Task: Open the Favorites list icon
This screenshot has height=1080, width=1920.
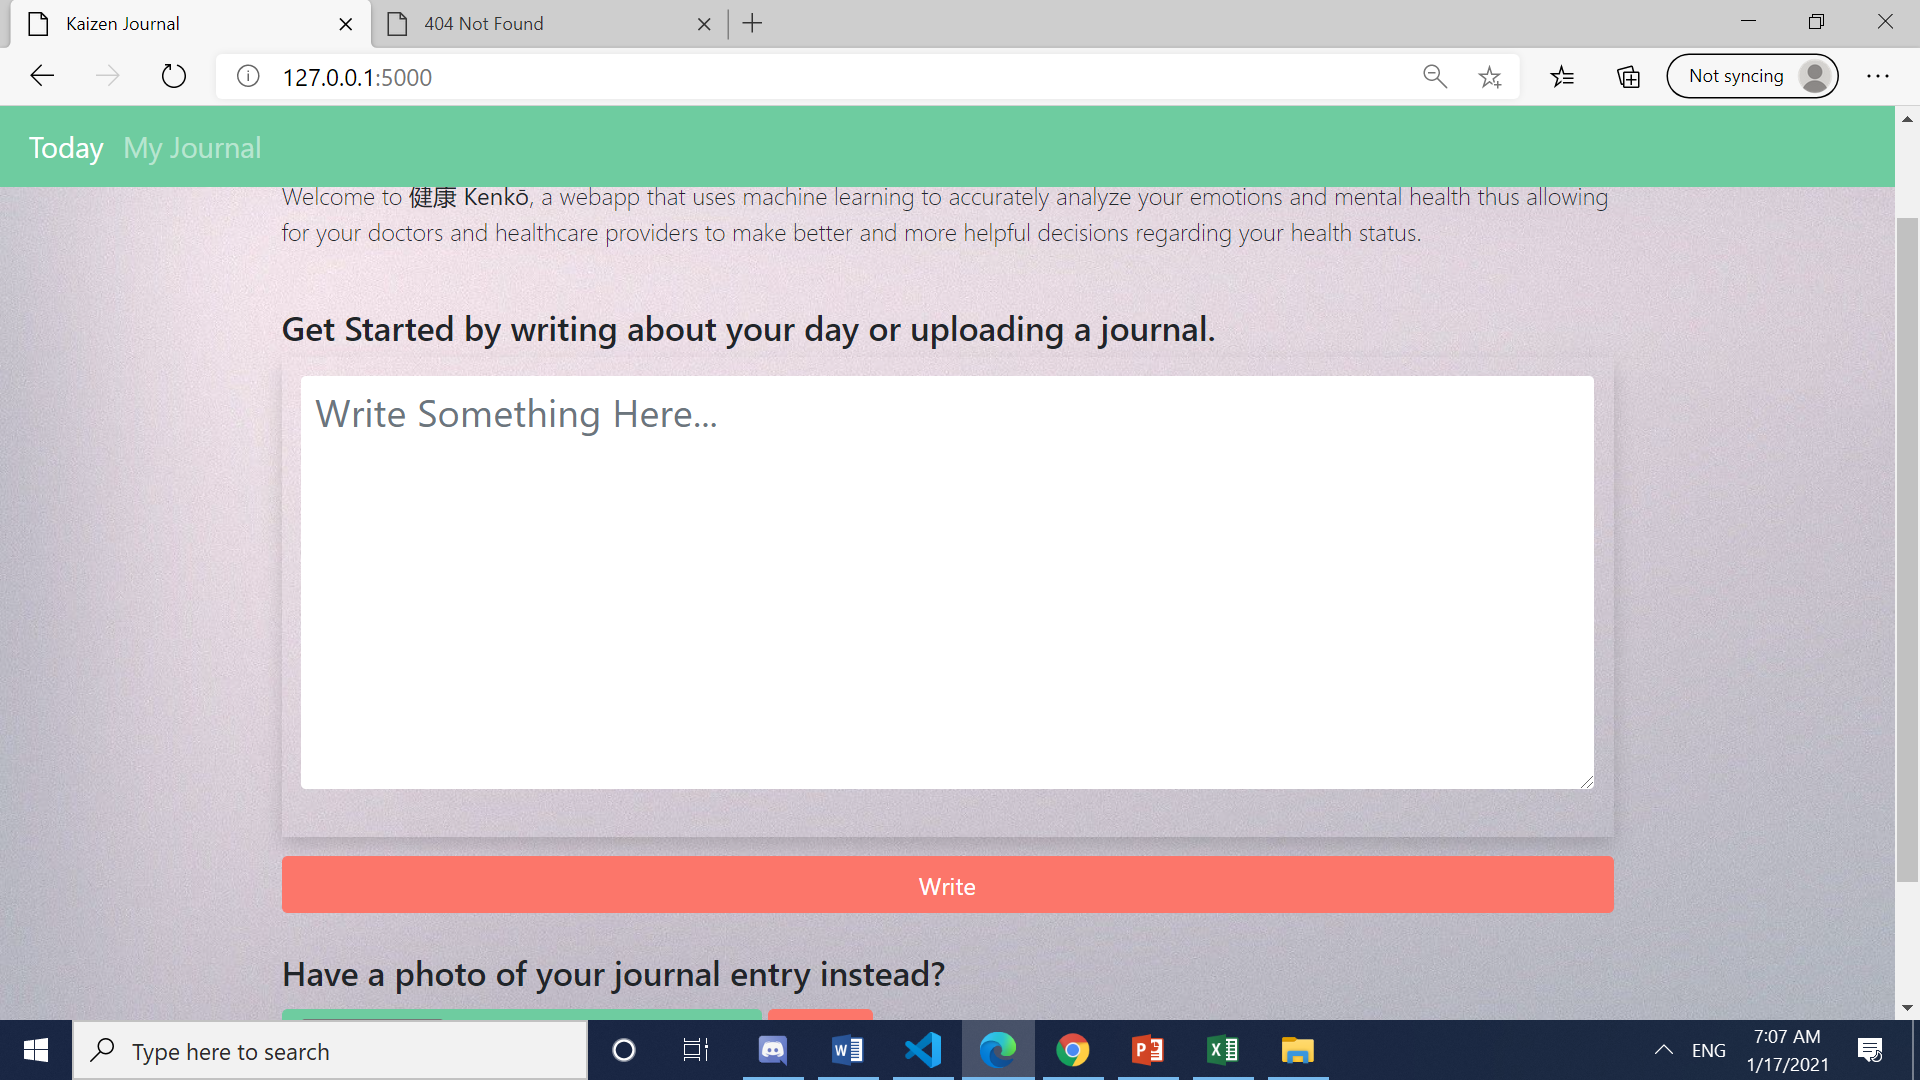Action: coord(1562,76)
